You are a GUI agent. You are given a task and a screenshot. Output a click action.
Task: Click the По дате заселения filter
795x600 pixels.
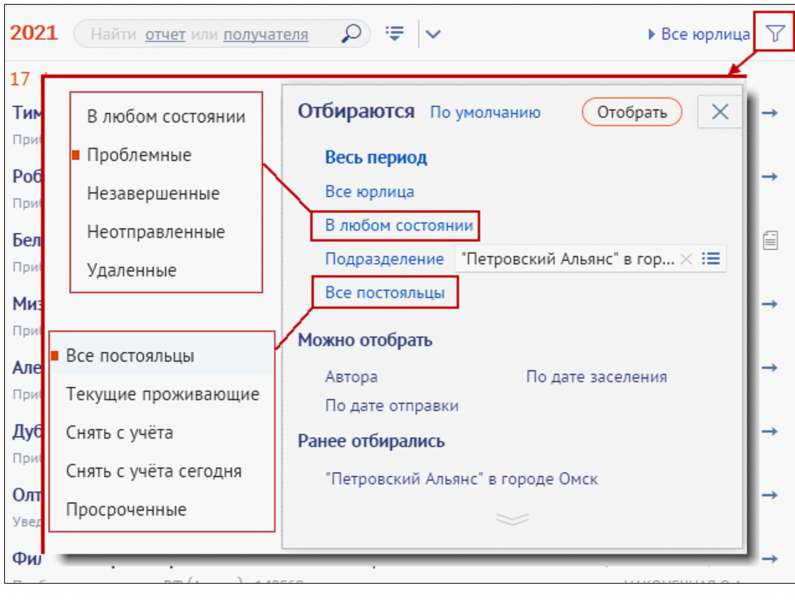click(x=596, y=377)
